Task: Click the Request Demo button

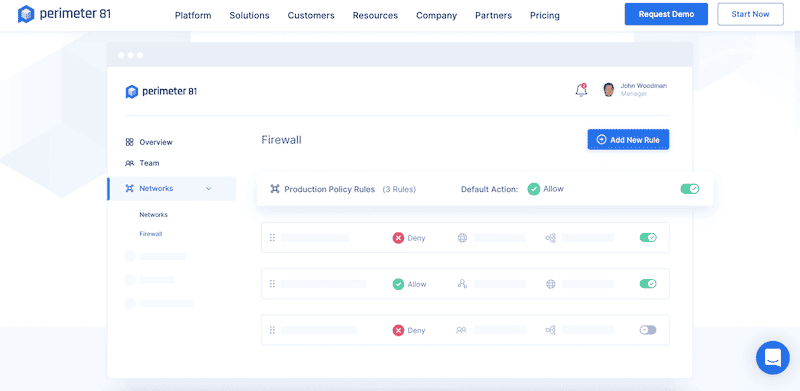Action: click(x=666, y=14)
